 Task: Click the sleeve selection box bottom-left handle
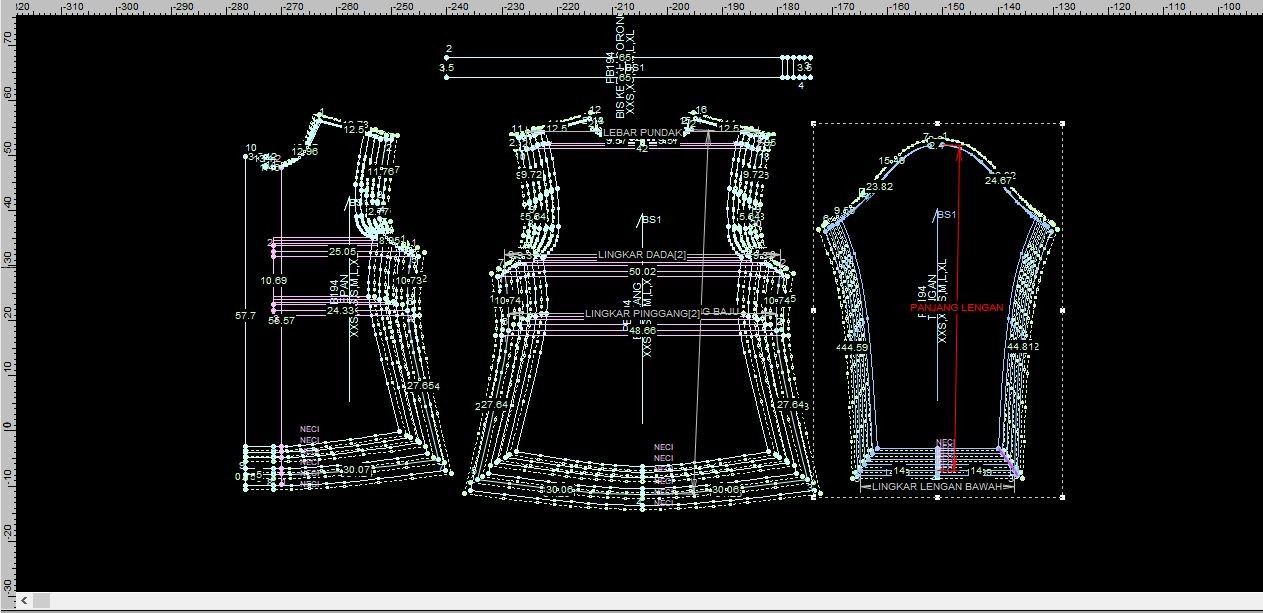point(814,496)
